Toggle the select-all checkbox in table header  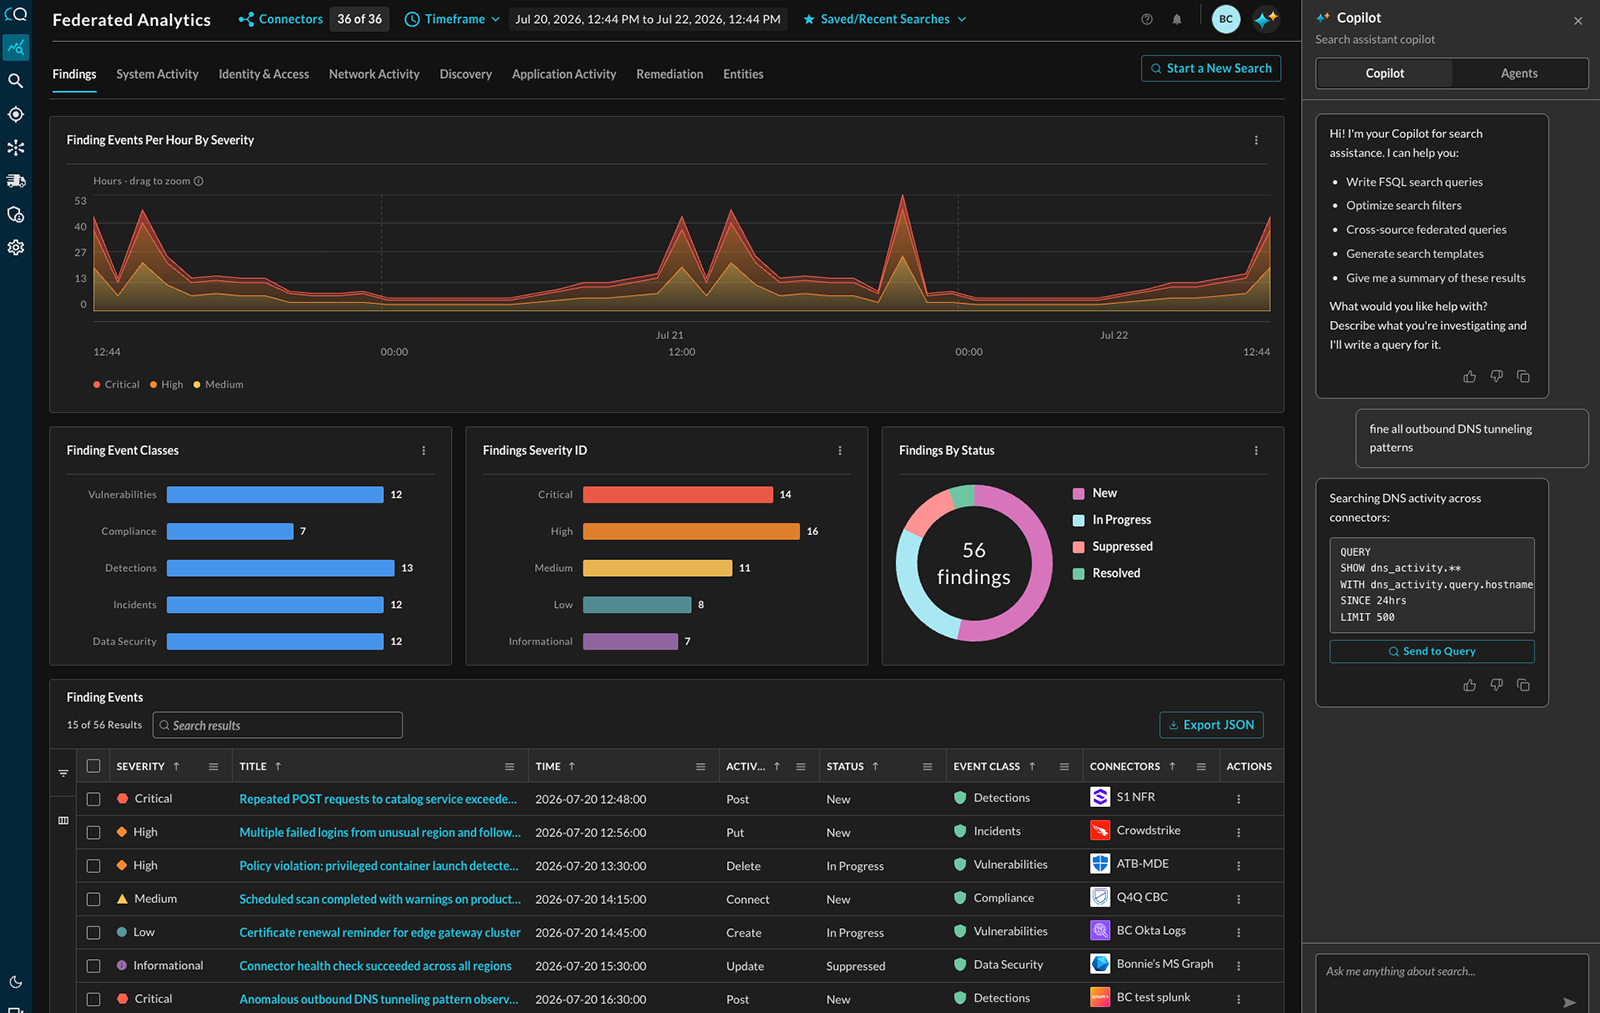(93, 766)
